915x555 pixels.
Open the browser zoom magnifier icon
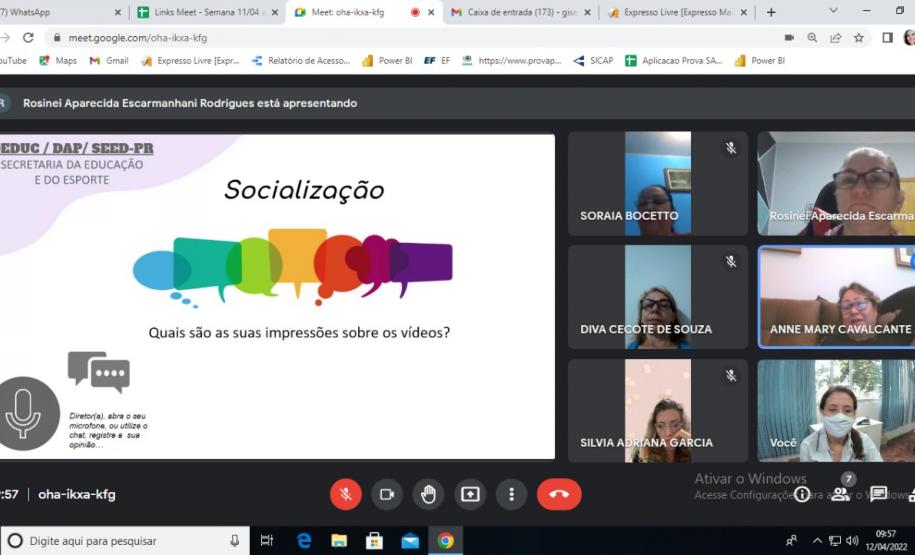812,37
